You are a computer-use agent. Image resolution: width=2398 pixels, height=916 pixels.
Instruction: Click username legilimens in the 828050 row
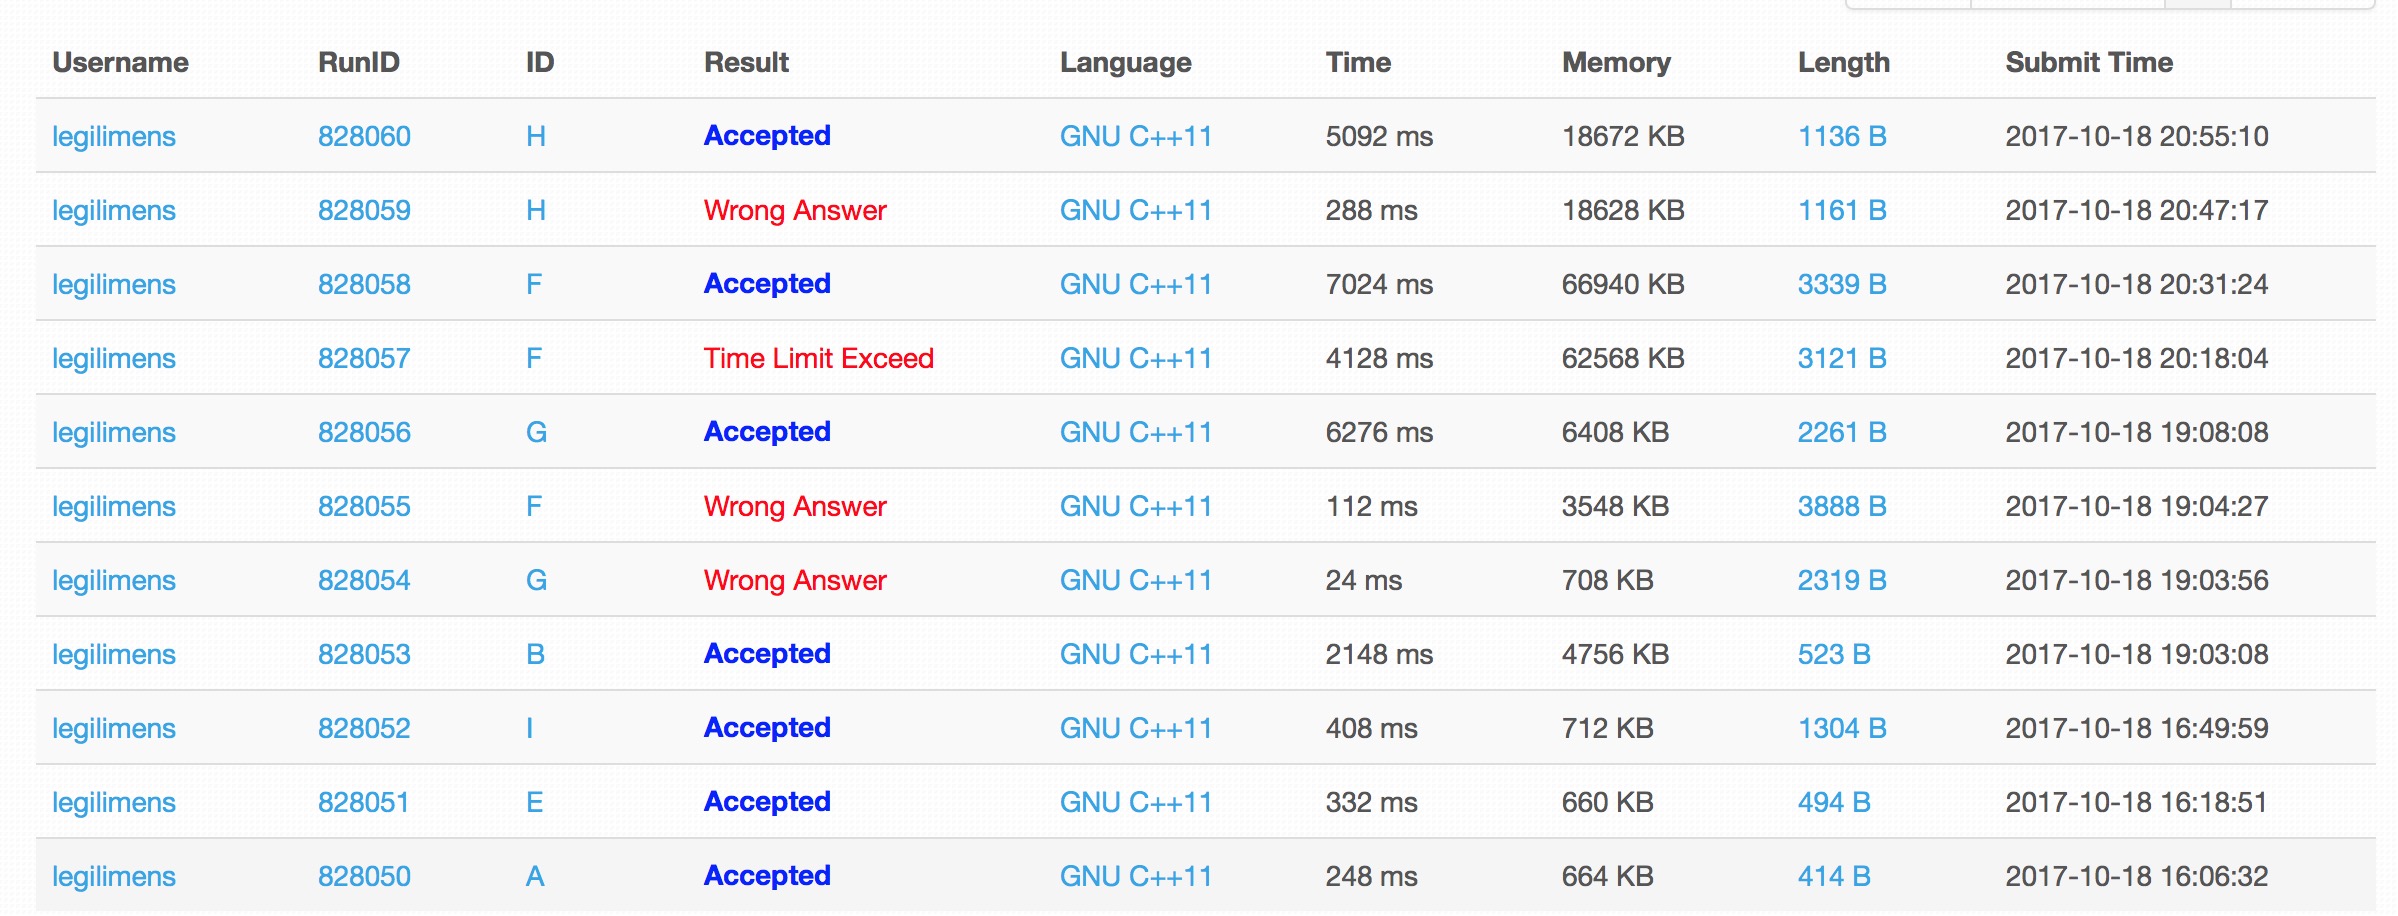click(x=114, y=876)
